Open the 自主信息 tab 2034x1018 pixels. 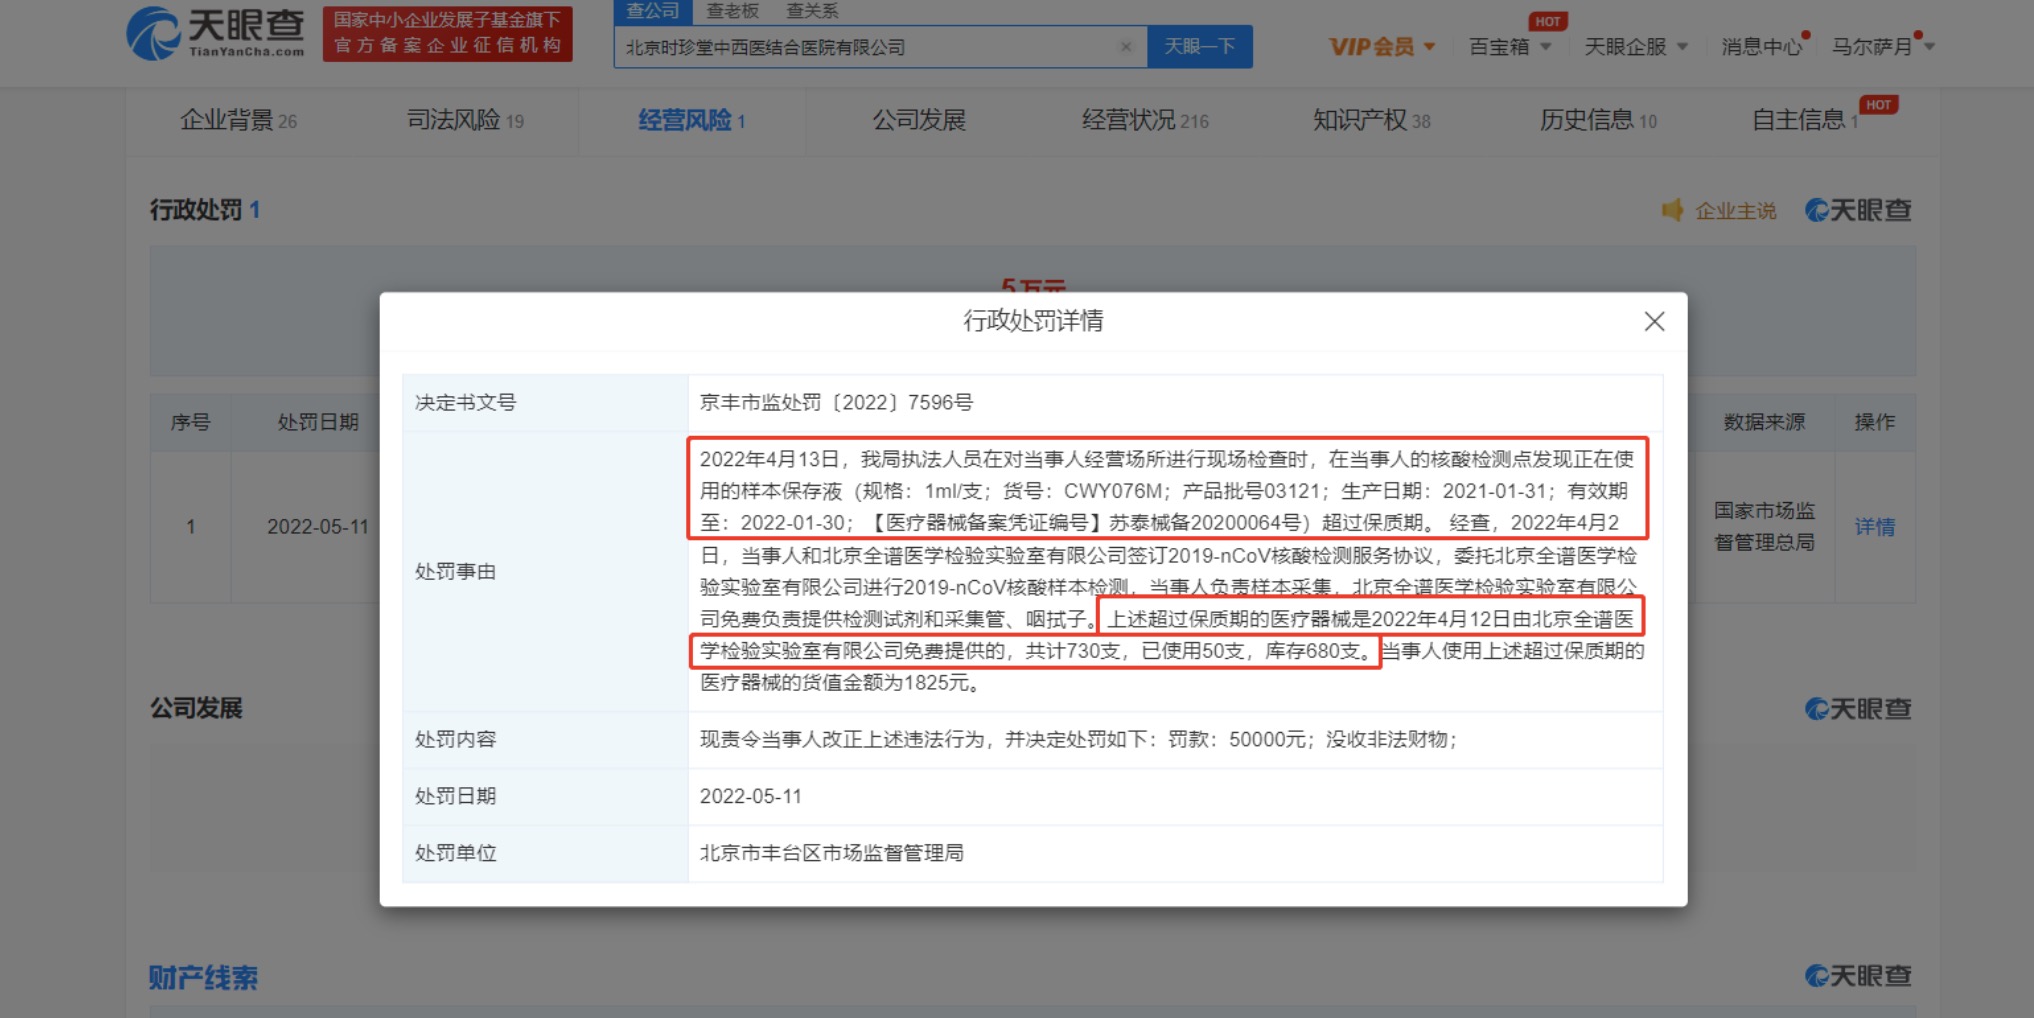(x=1804, y=121)
